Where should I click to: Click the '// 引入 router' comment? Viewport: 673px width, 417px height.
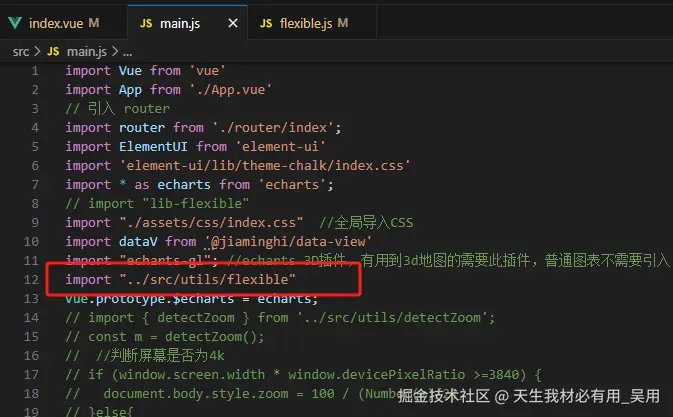pyautogui.click(x=118, y=109)
